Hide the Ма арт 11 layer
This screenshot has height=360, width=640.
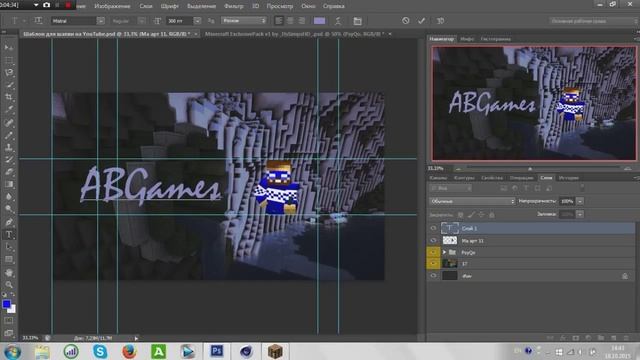point(433,240)
